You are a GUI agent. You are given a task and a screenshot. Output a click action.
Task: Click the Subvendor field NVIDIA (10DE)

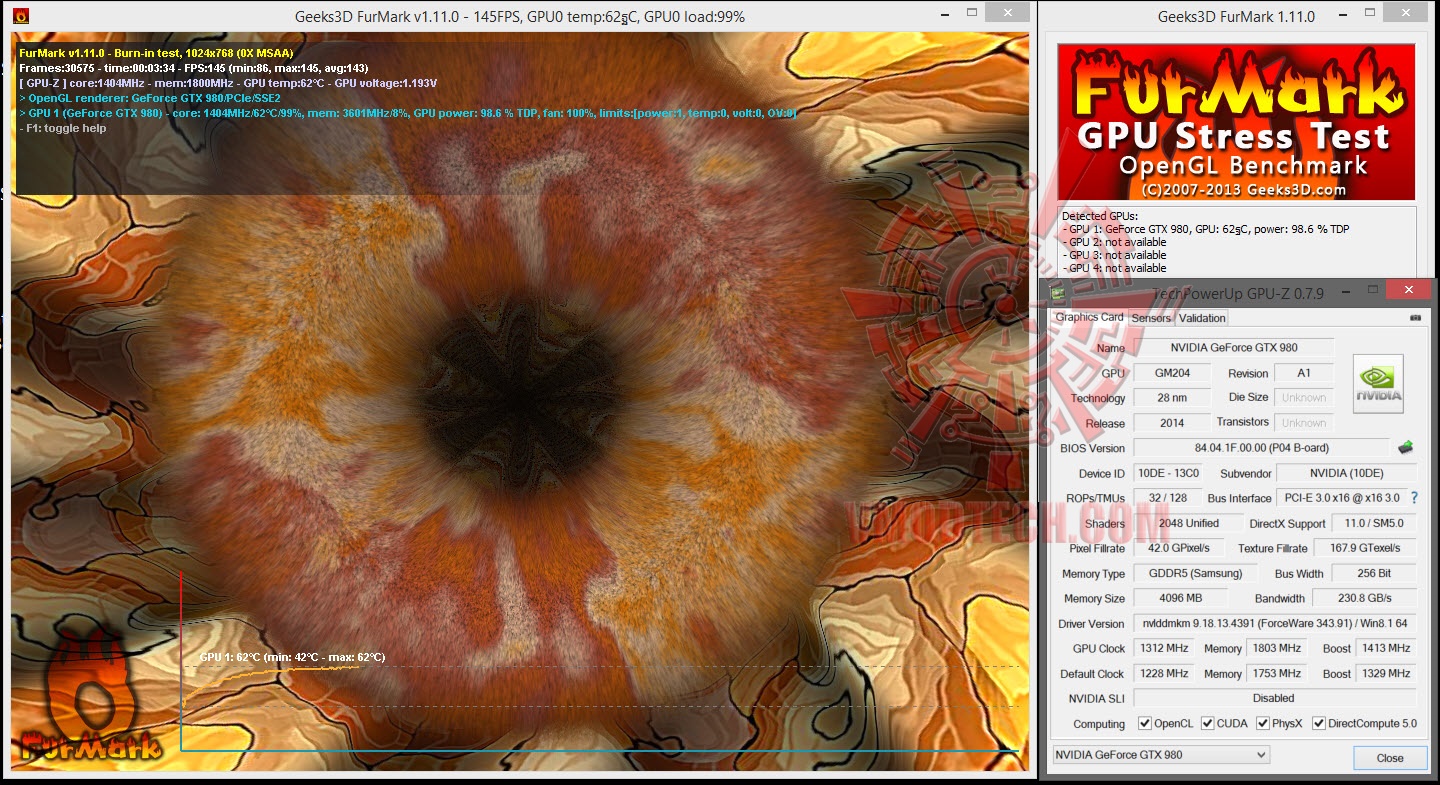click(1347, 473)
